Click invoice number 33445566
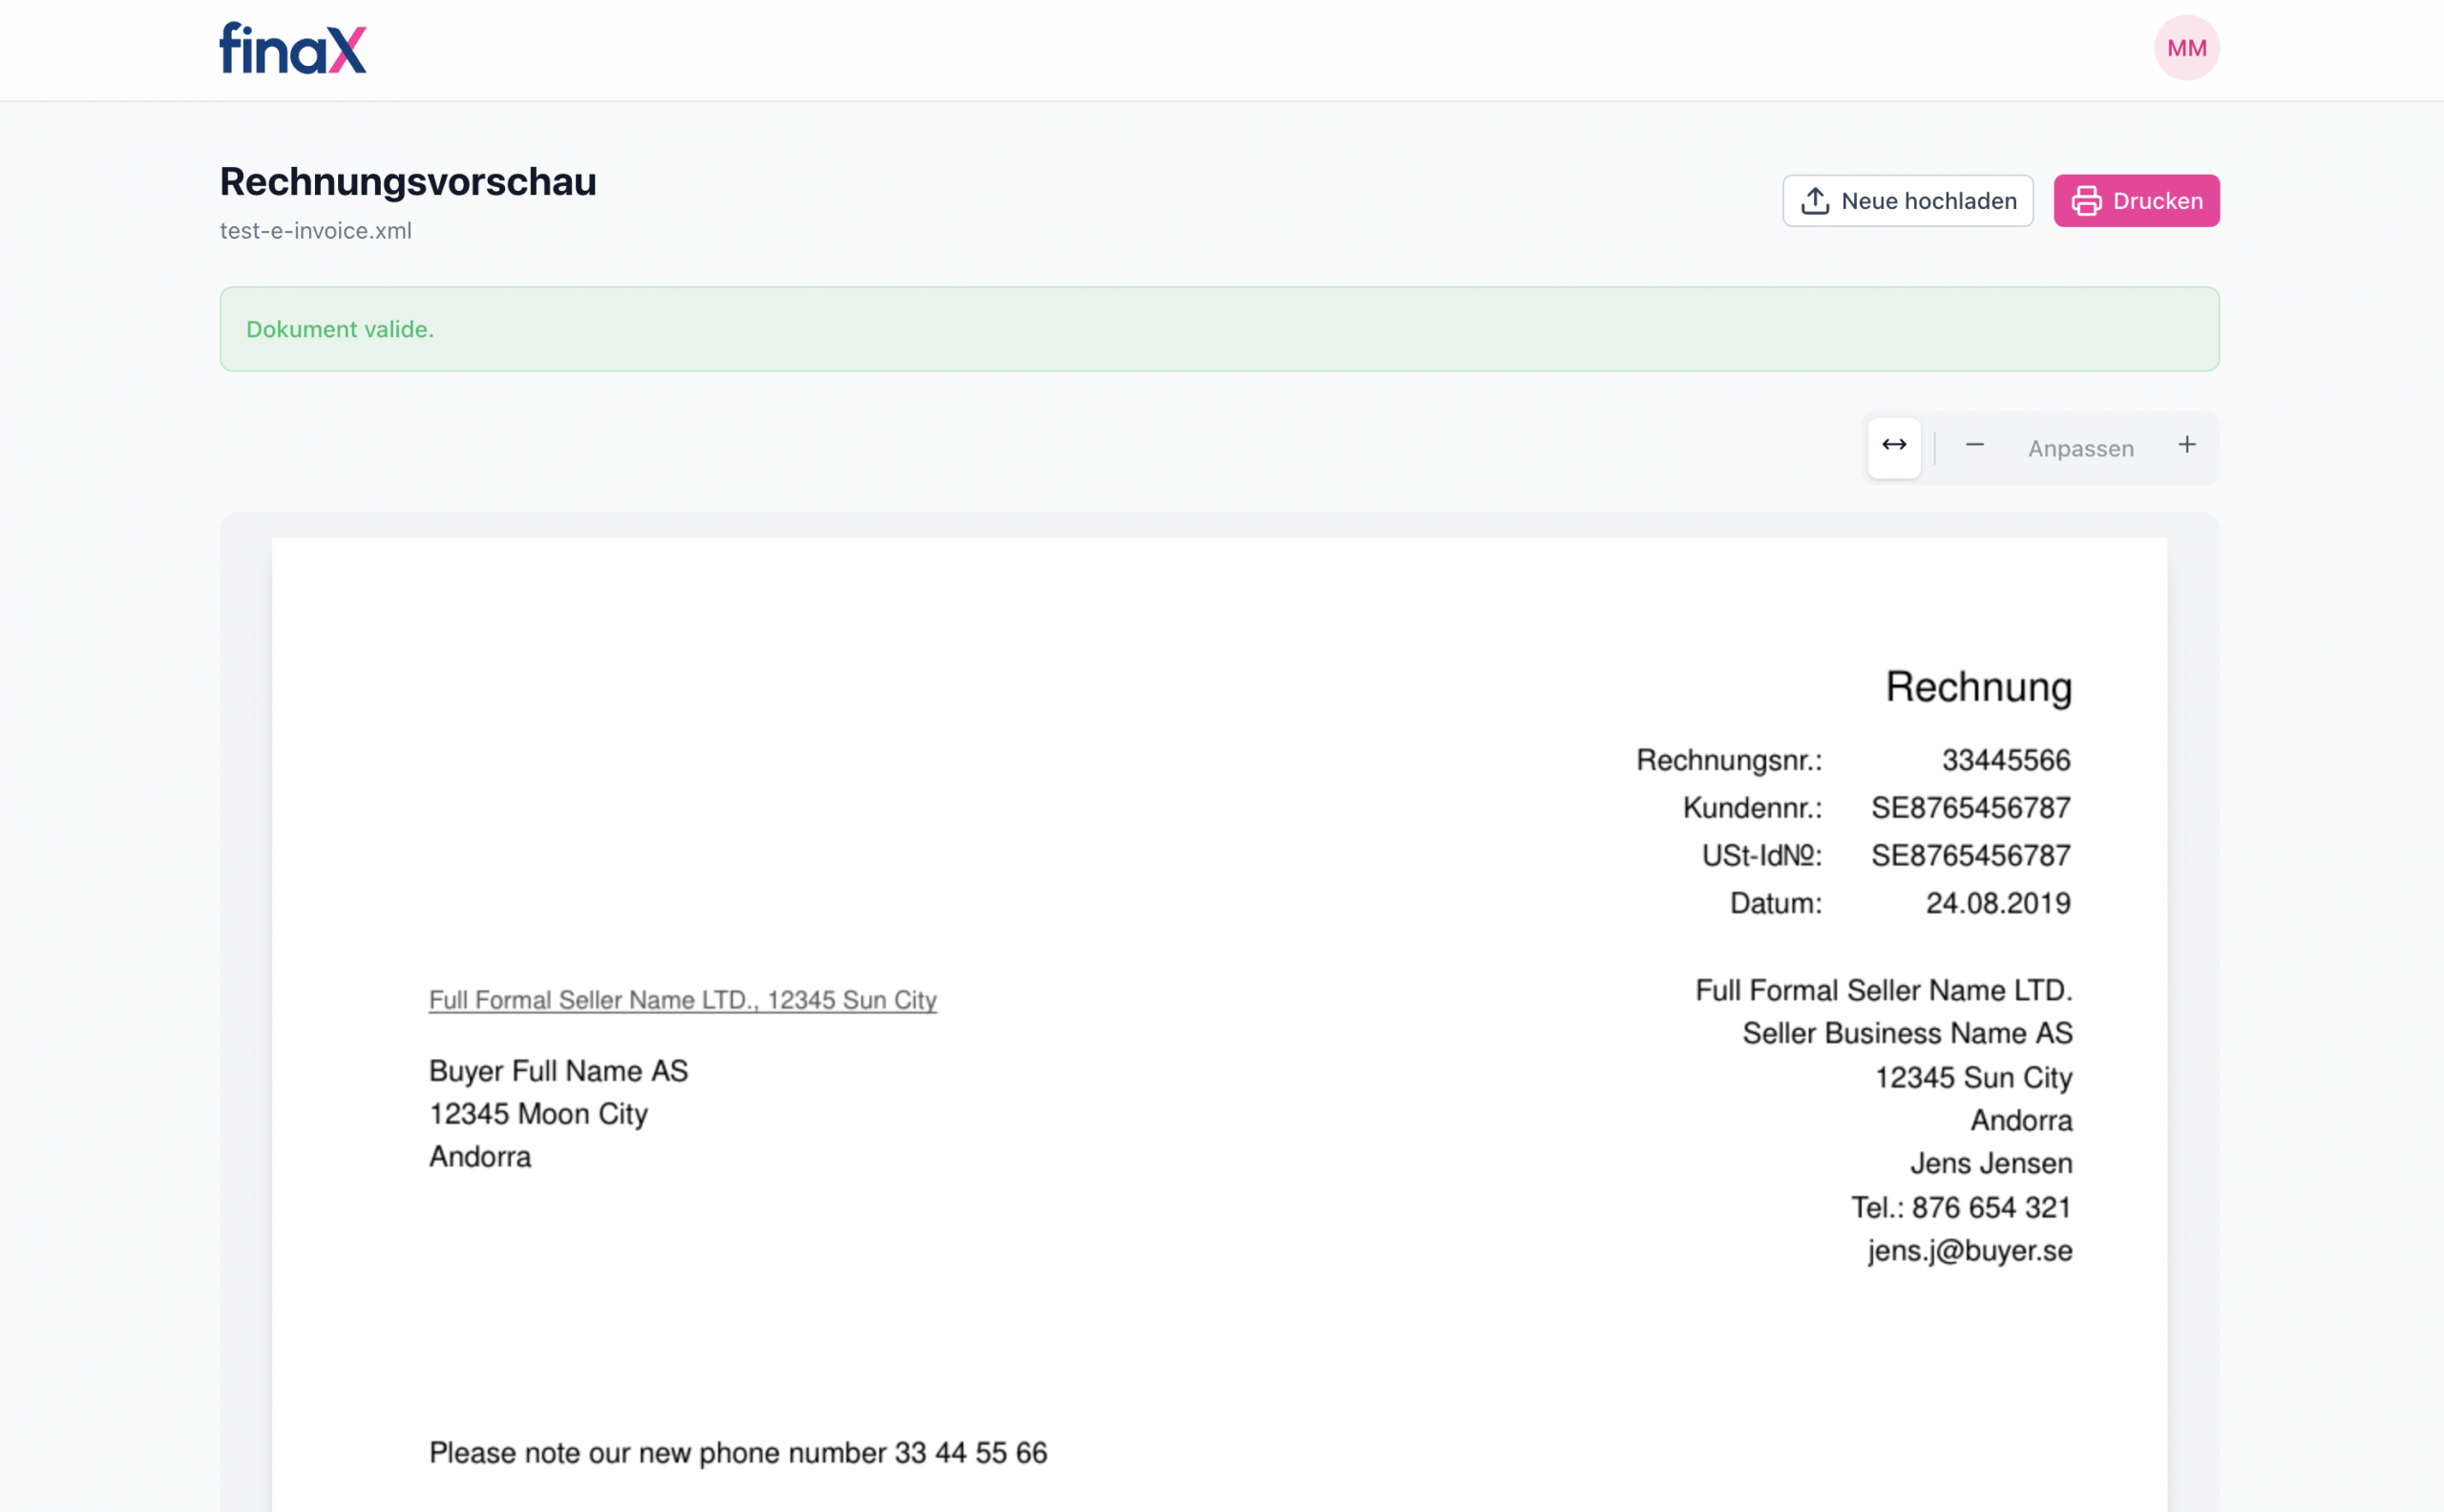The width and height of the screenshot is (2444, 1512). tap(2005, 760)
